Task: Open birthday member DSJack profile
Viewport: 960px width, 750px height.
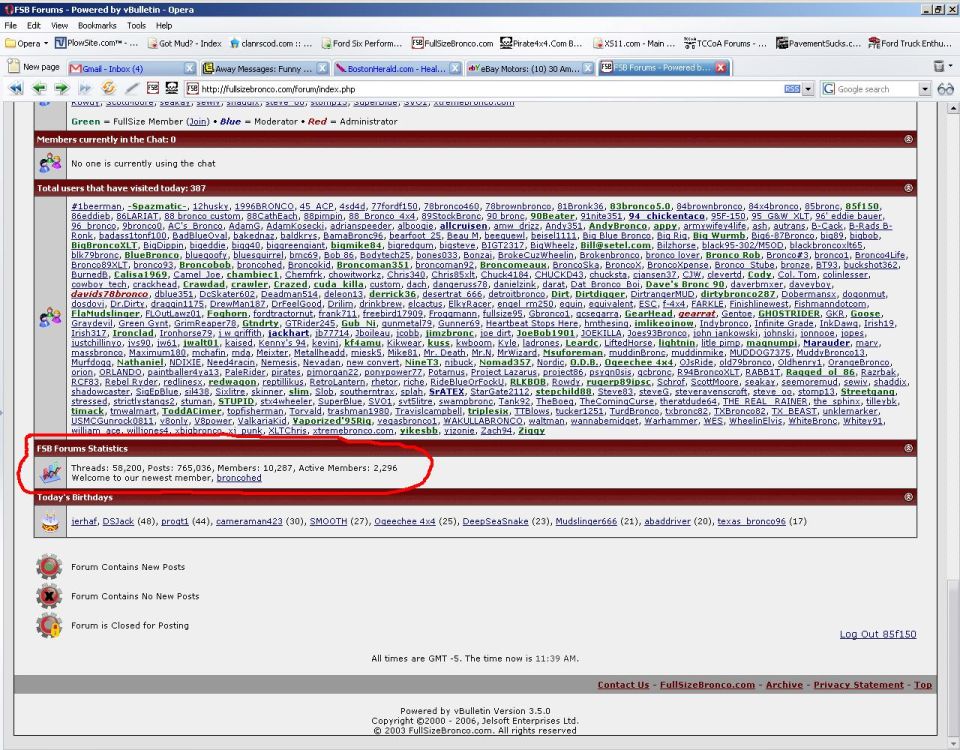Action: pyautogui.click(x=118, y=521)
